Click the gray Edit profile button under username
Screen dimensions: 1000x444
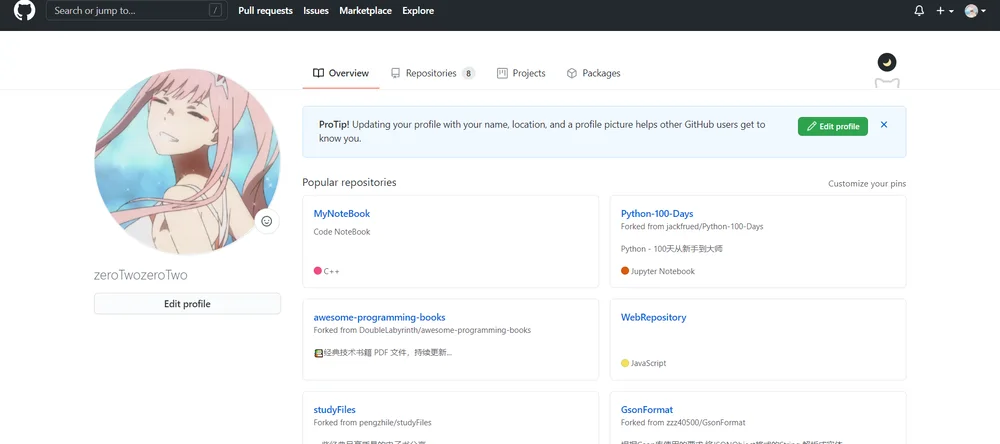click(187, 304)
